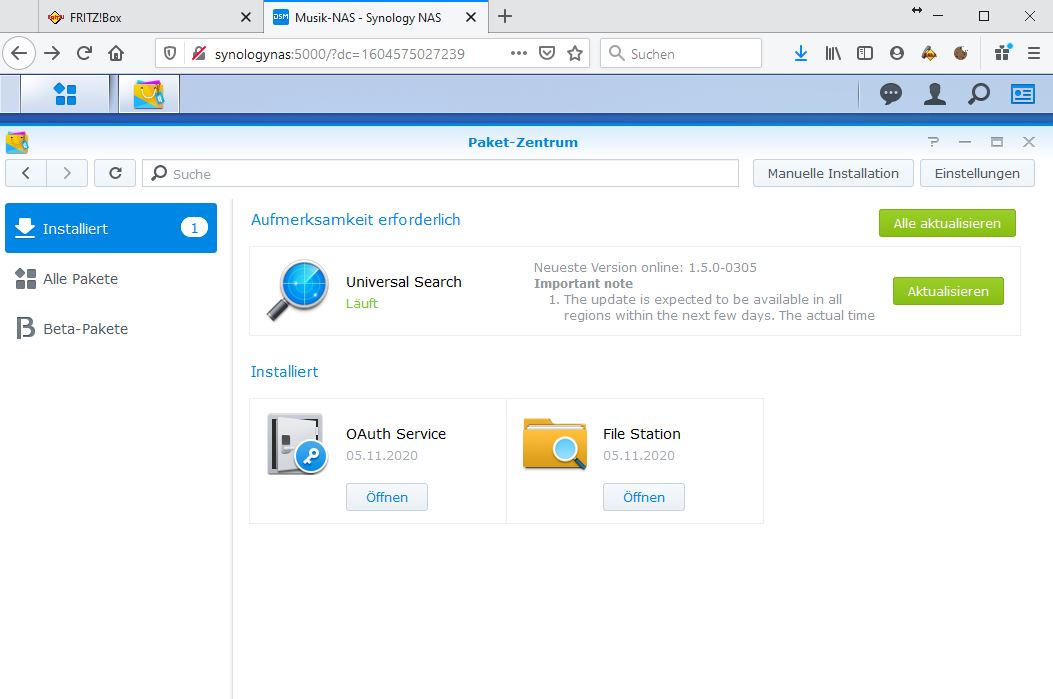This screenshot has height=699, width=1053.
Task: Click the OAuth Service package name
Action: (396, 434)
